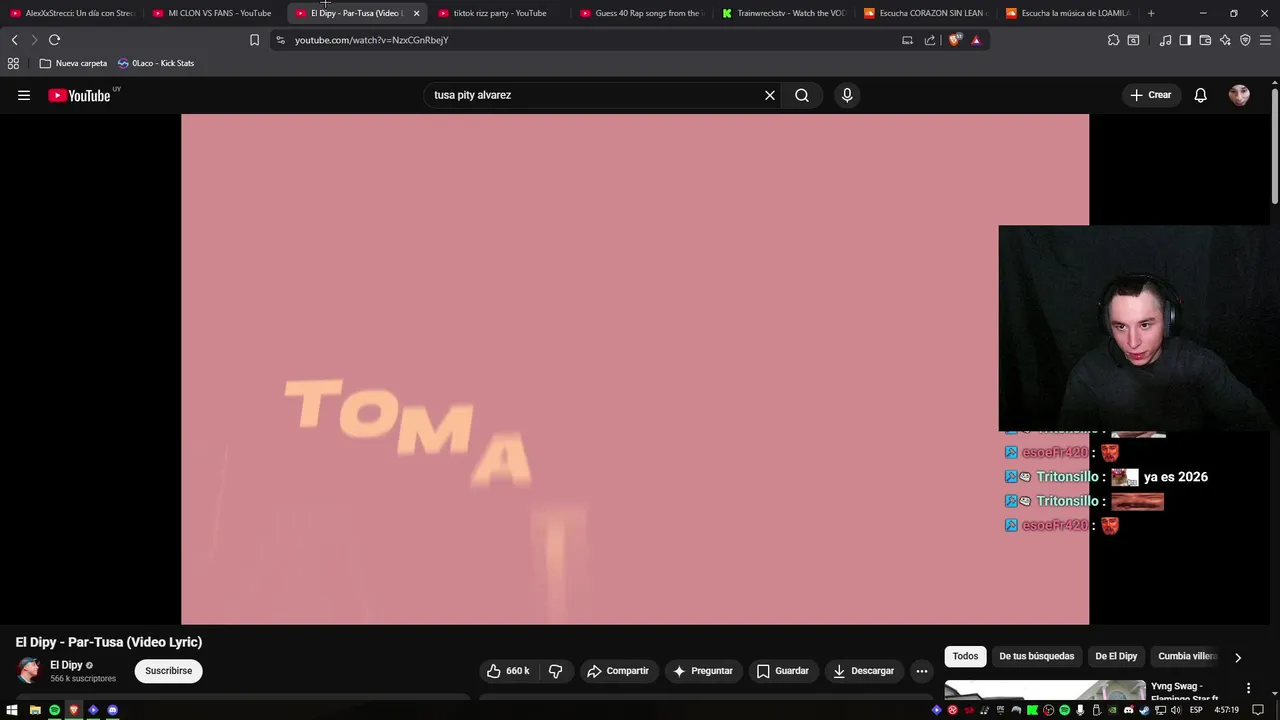Screen dimensions: 1280x720
Task: Switch to the MI CLON VS FANS tab
Action: [212, 13]
